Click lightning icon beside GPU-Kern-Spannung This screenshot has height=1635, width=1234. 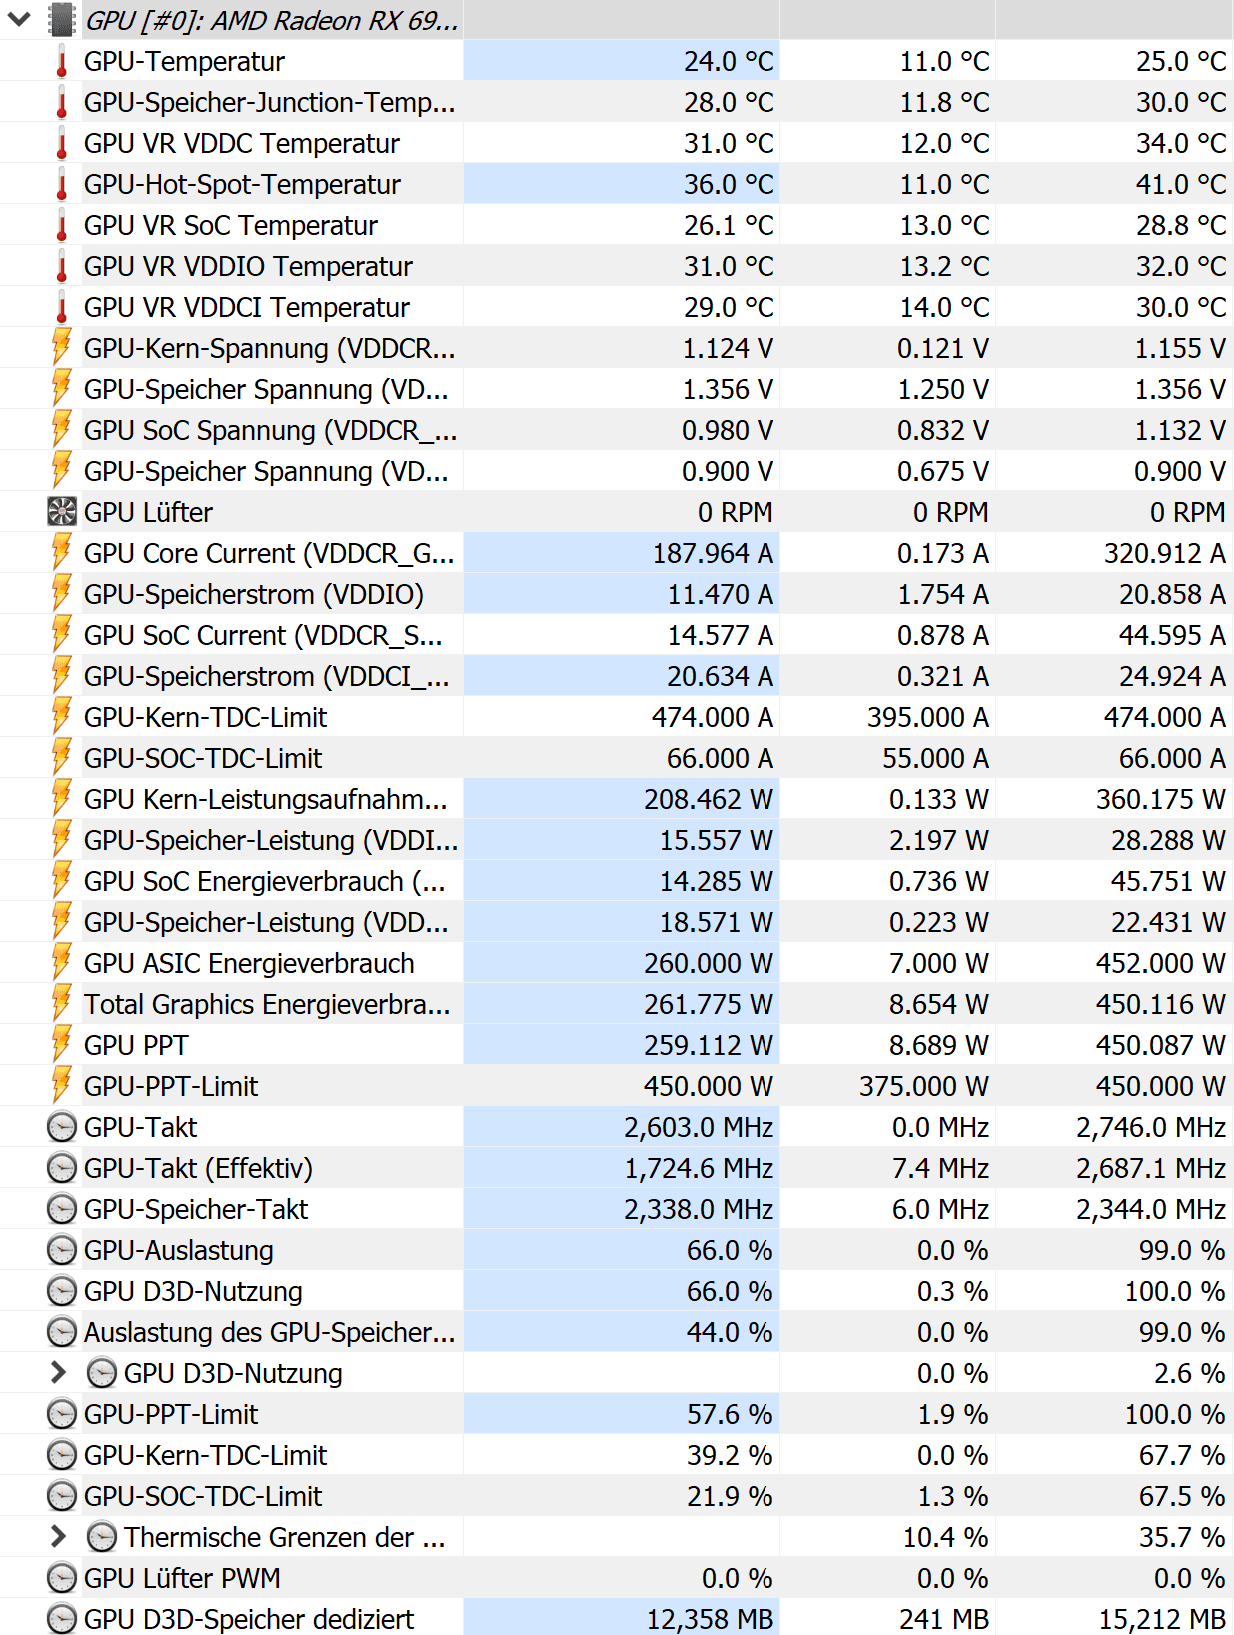pyautogui.click(x=62, y=348)
